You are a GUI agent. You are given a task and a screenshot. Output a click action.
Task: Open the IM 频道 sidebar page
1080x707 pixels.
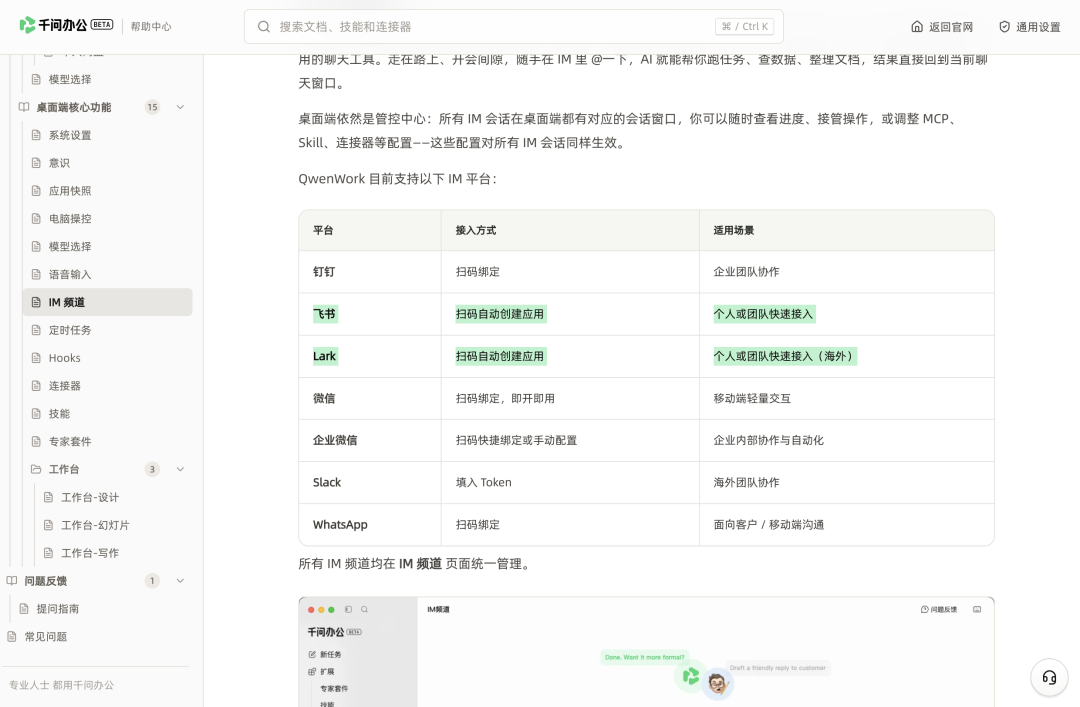coord(107,302)
